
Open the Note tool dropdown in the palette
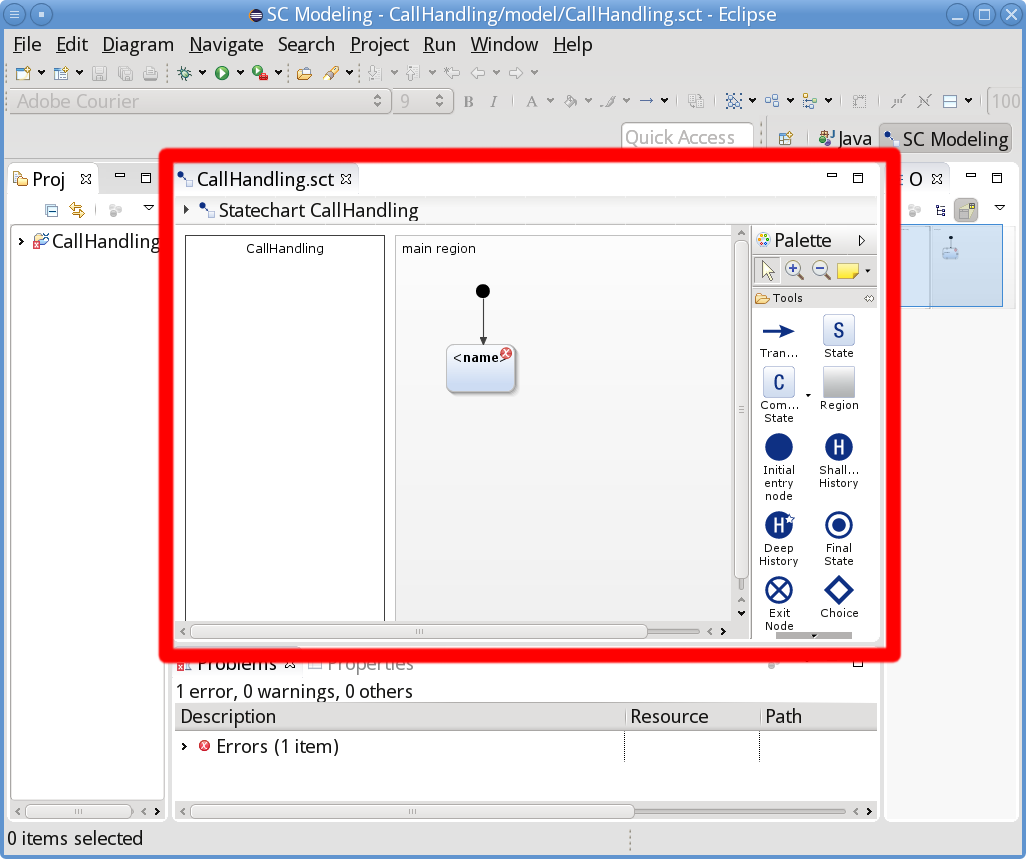pyautogui.click(x=868, y=271)
